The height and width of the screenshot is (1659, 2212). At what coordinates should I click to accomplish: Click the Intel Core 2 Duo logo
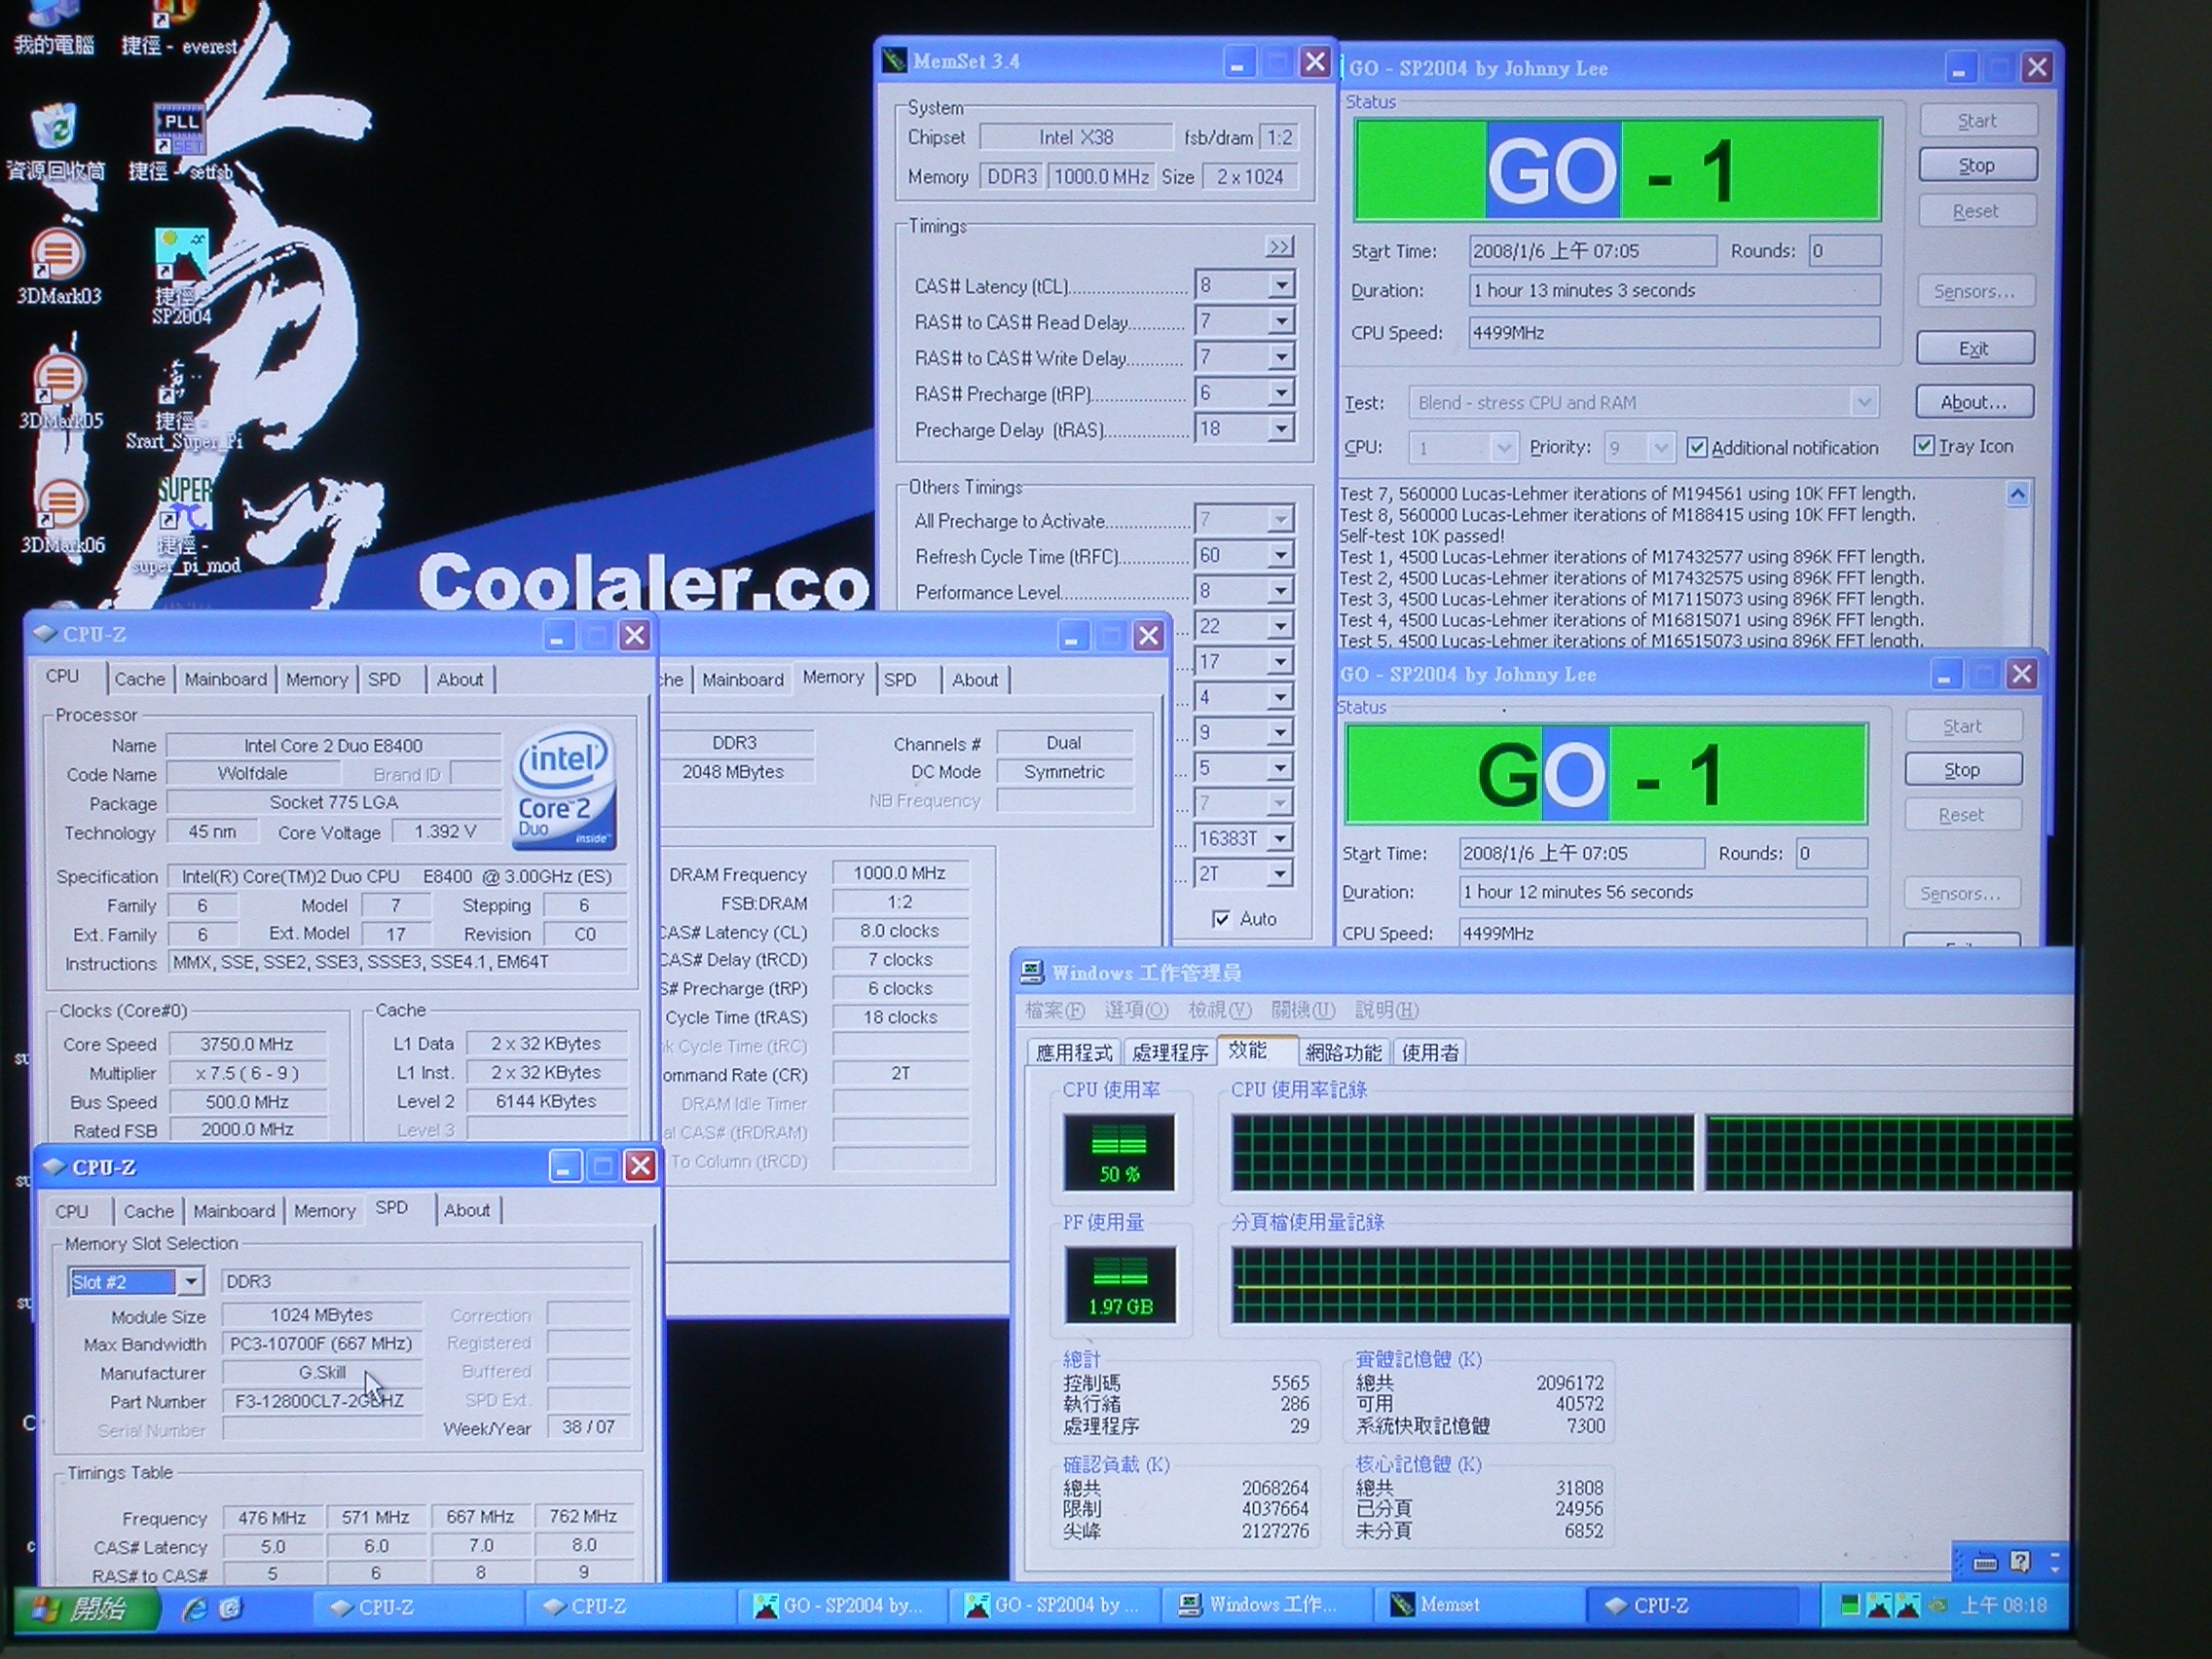pyautogui.click(x=564, y=787)
